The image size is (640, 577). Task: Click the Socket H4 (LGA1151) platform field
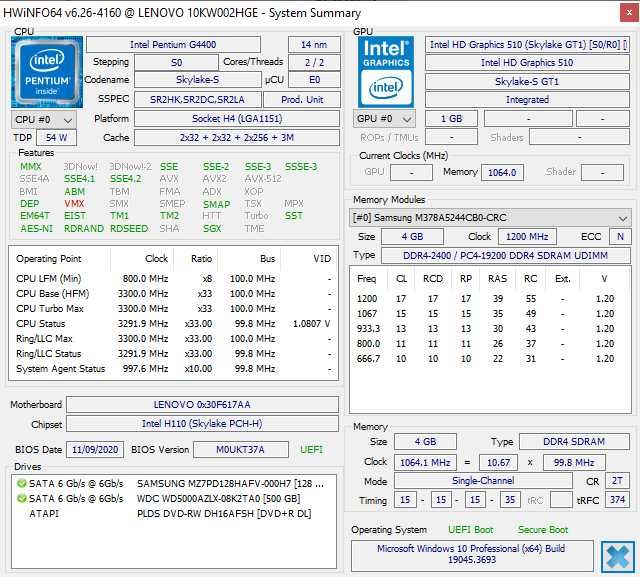(x=237, y=119)
